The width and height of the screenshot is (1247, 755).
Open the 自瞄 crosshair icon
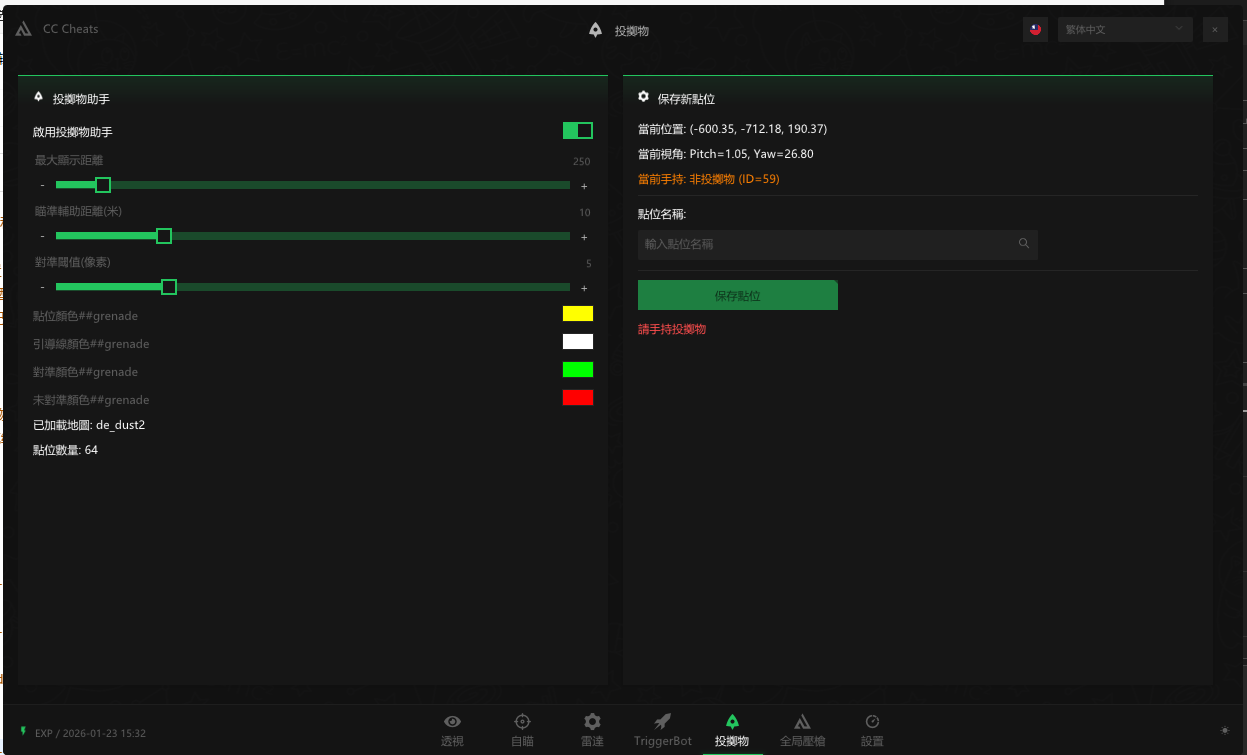[522, 722]
